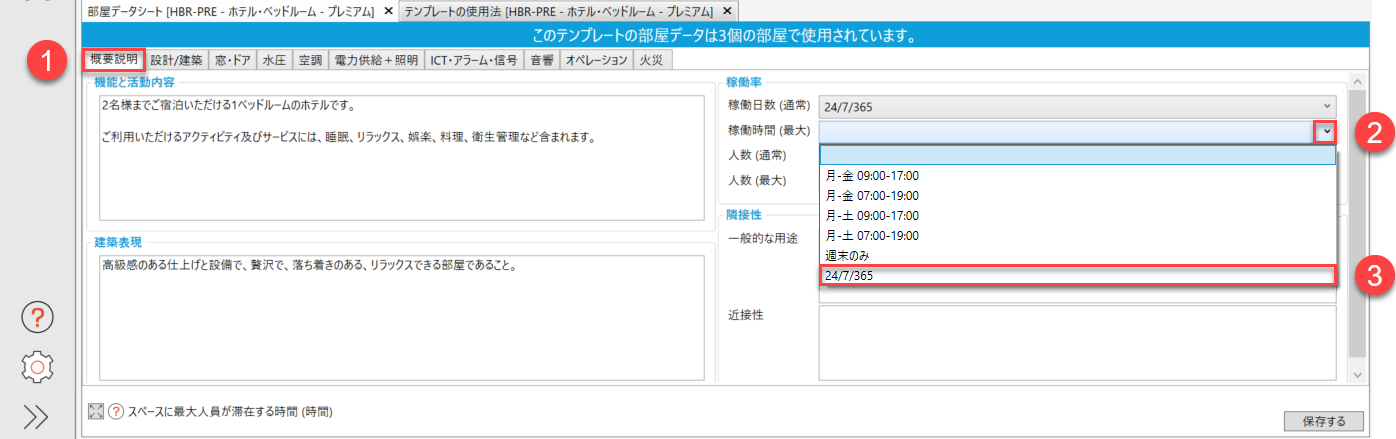Switch to the 設計/建築 tab
The height and width of the screenshot is (439, 1396).
click(176, 60)
